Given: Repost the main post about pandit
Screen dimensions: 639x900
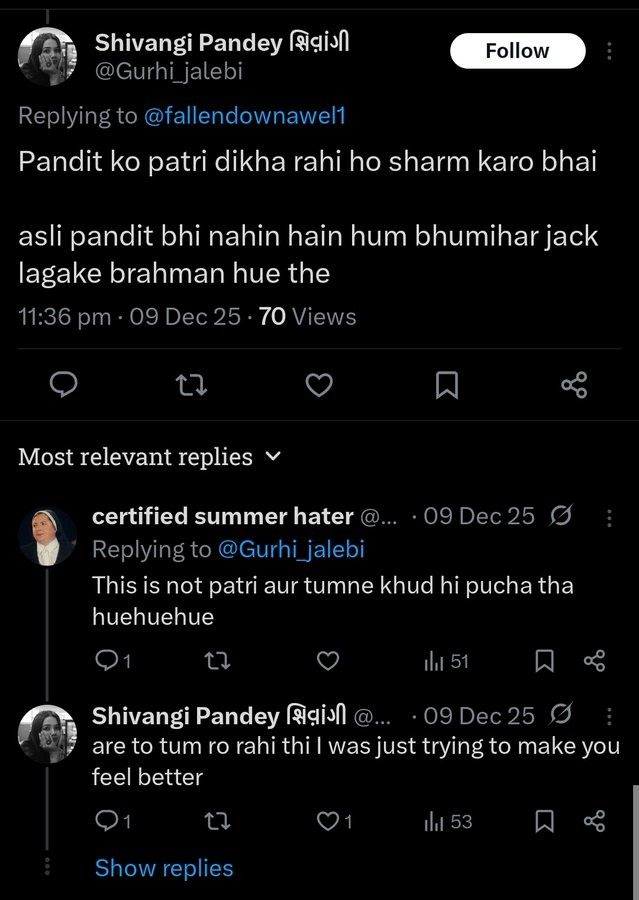Looking at the screenshot, I should click(x=191, y=384).
